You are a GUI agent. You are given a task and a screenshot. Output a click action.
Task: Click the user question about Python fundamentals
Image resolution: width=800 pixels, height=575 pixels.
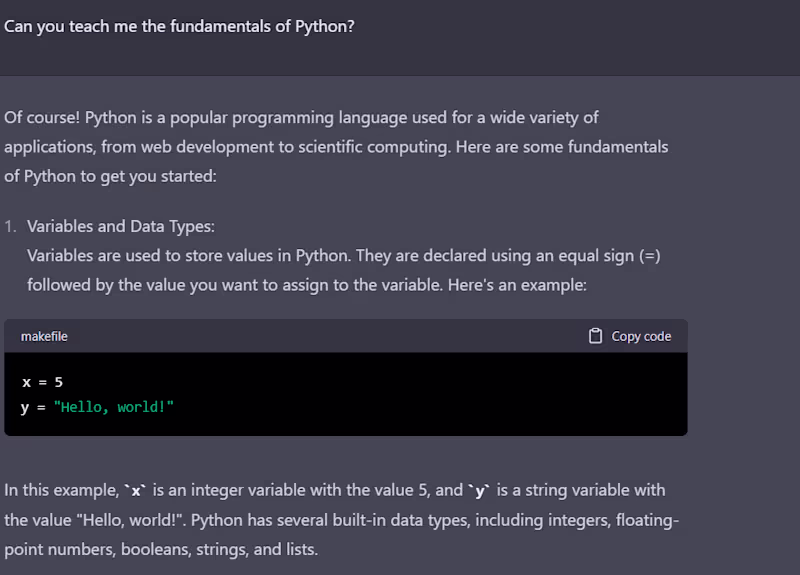(179, 26)
